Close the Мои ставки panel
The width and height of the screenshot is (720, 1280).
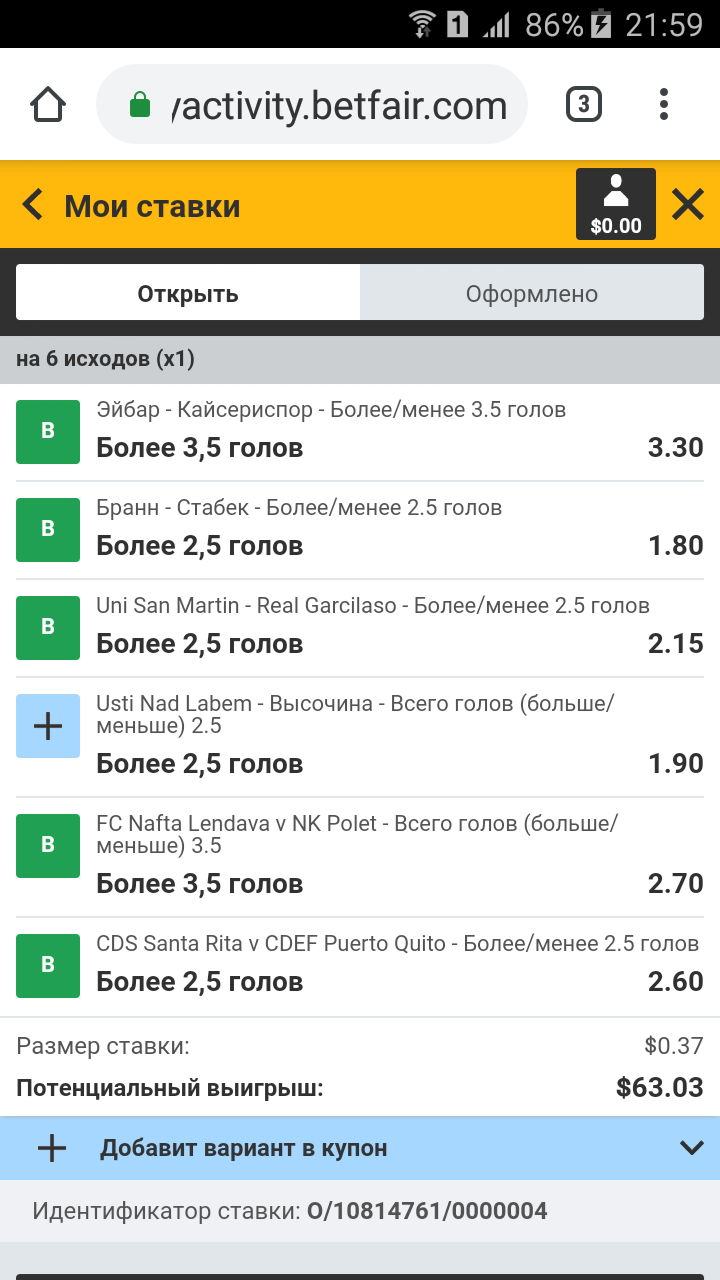pos(688,205)
